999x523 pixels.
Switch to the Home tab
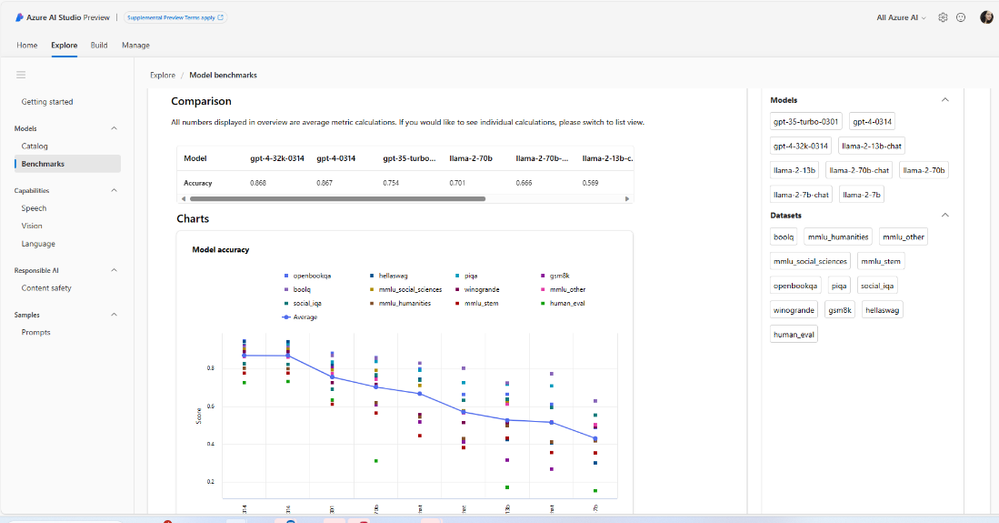point(27,45)
